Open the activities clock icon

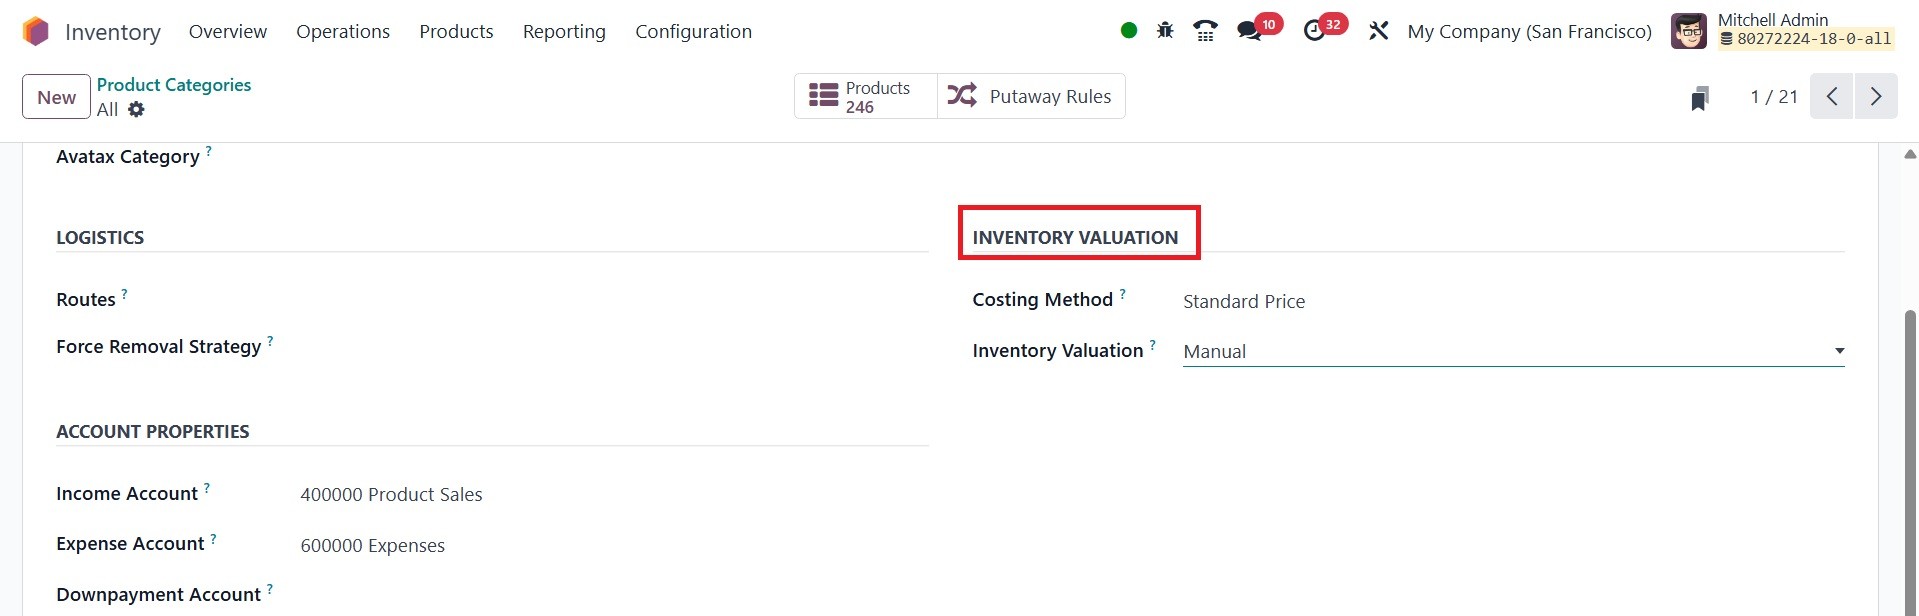[x=1314, y=31]
